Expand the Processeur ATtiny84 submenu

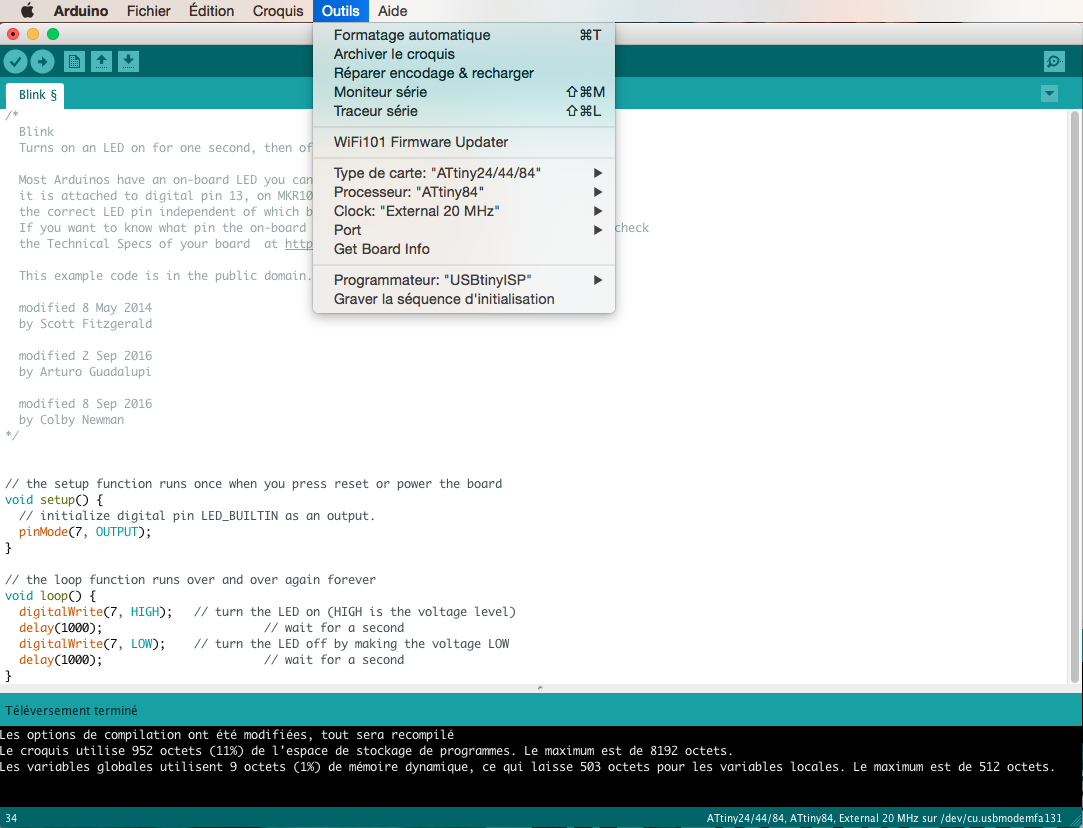(x=463, y=192)
